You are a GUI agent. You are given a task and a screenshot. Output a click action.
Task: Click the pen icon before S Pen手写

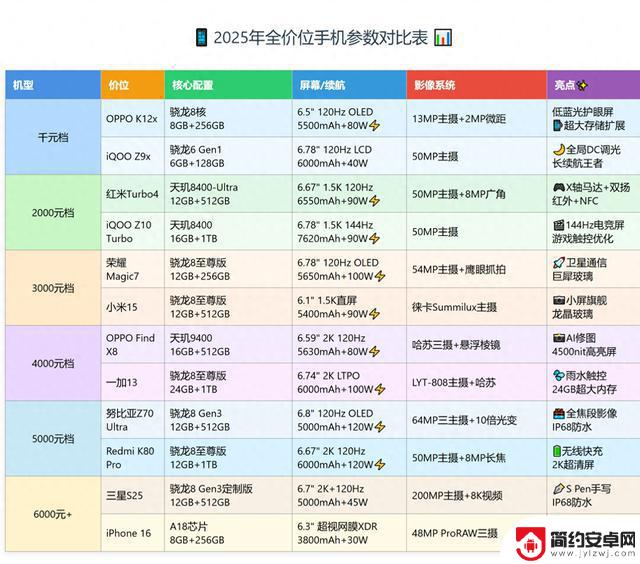559,489
